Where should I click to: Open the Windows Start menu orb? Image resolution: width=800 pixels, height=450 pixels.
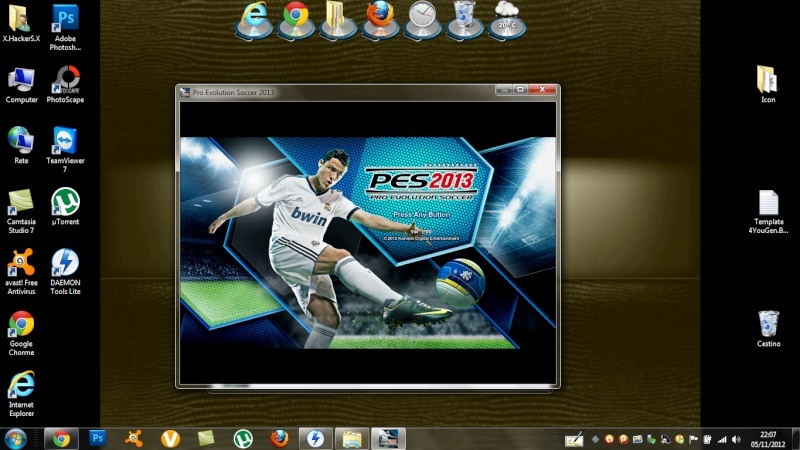tap(15, 439)
